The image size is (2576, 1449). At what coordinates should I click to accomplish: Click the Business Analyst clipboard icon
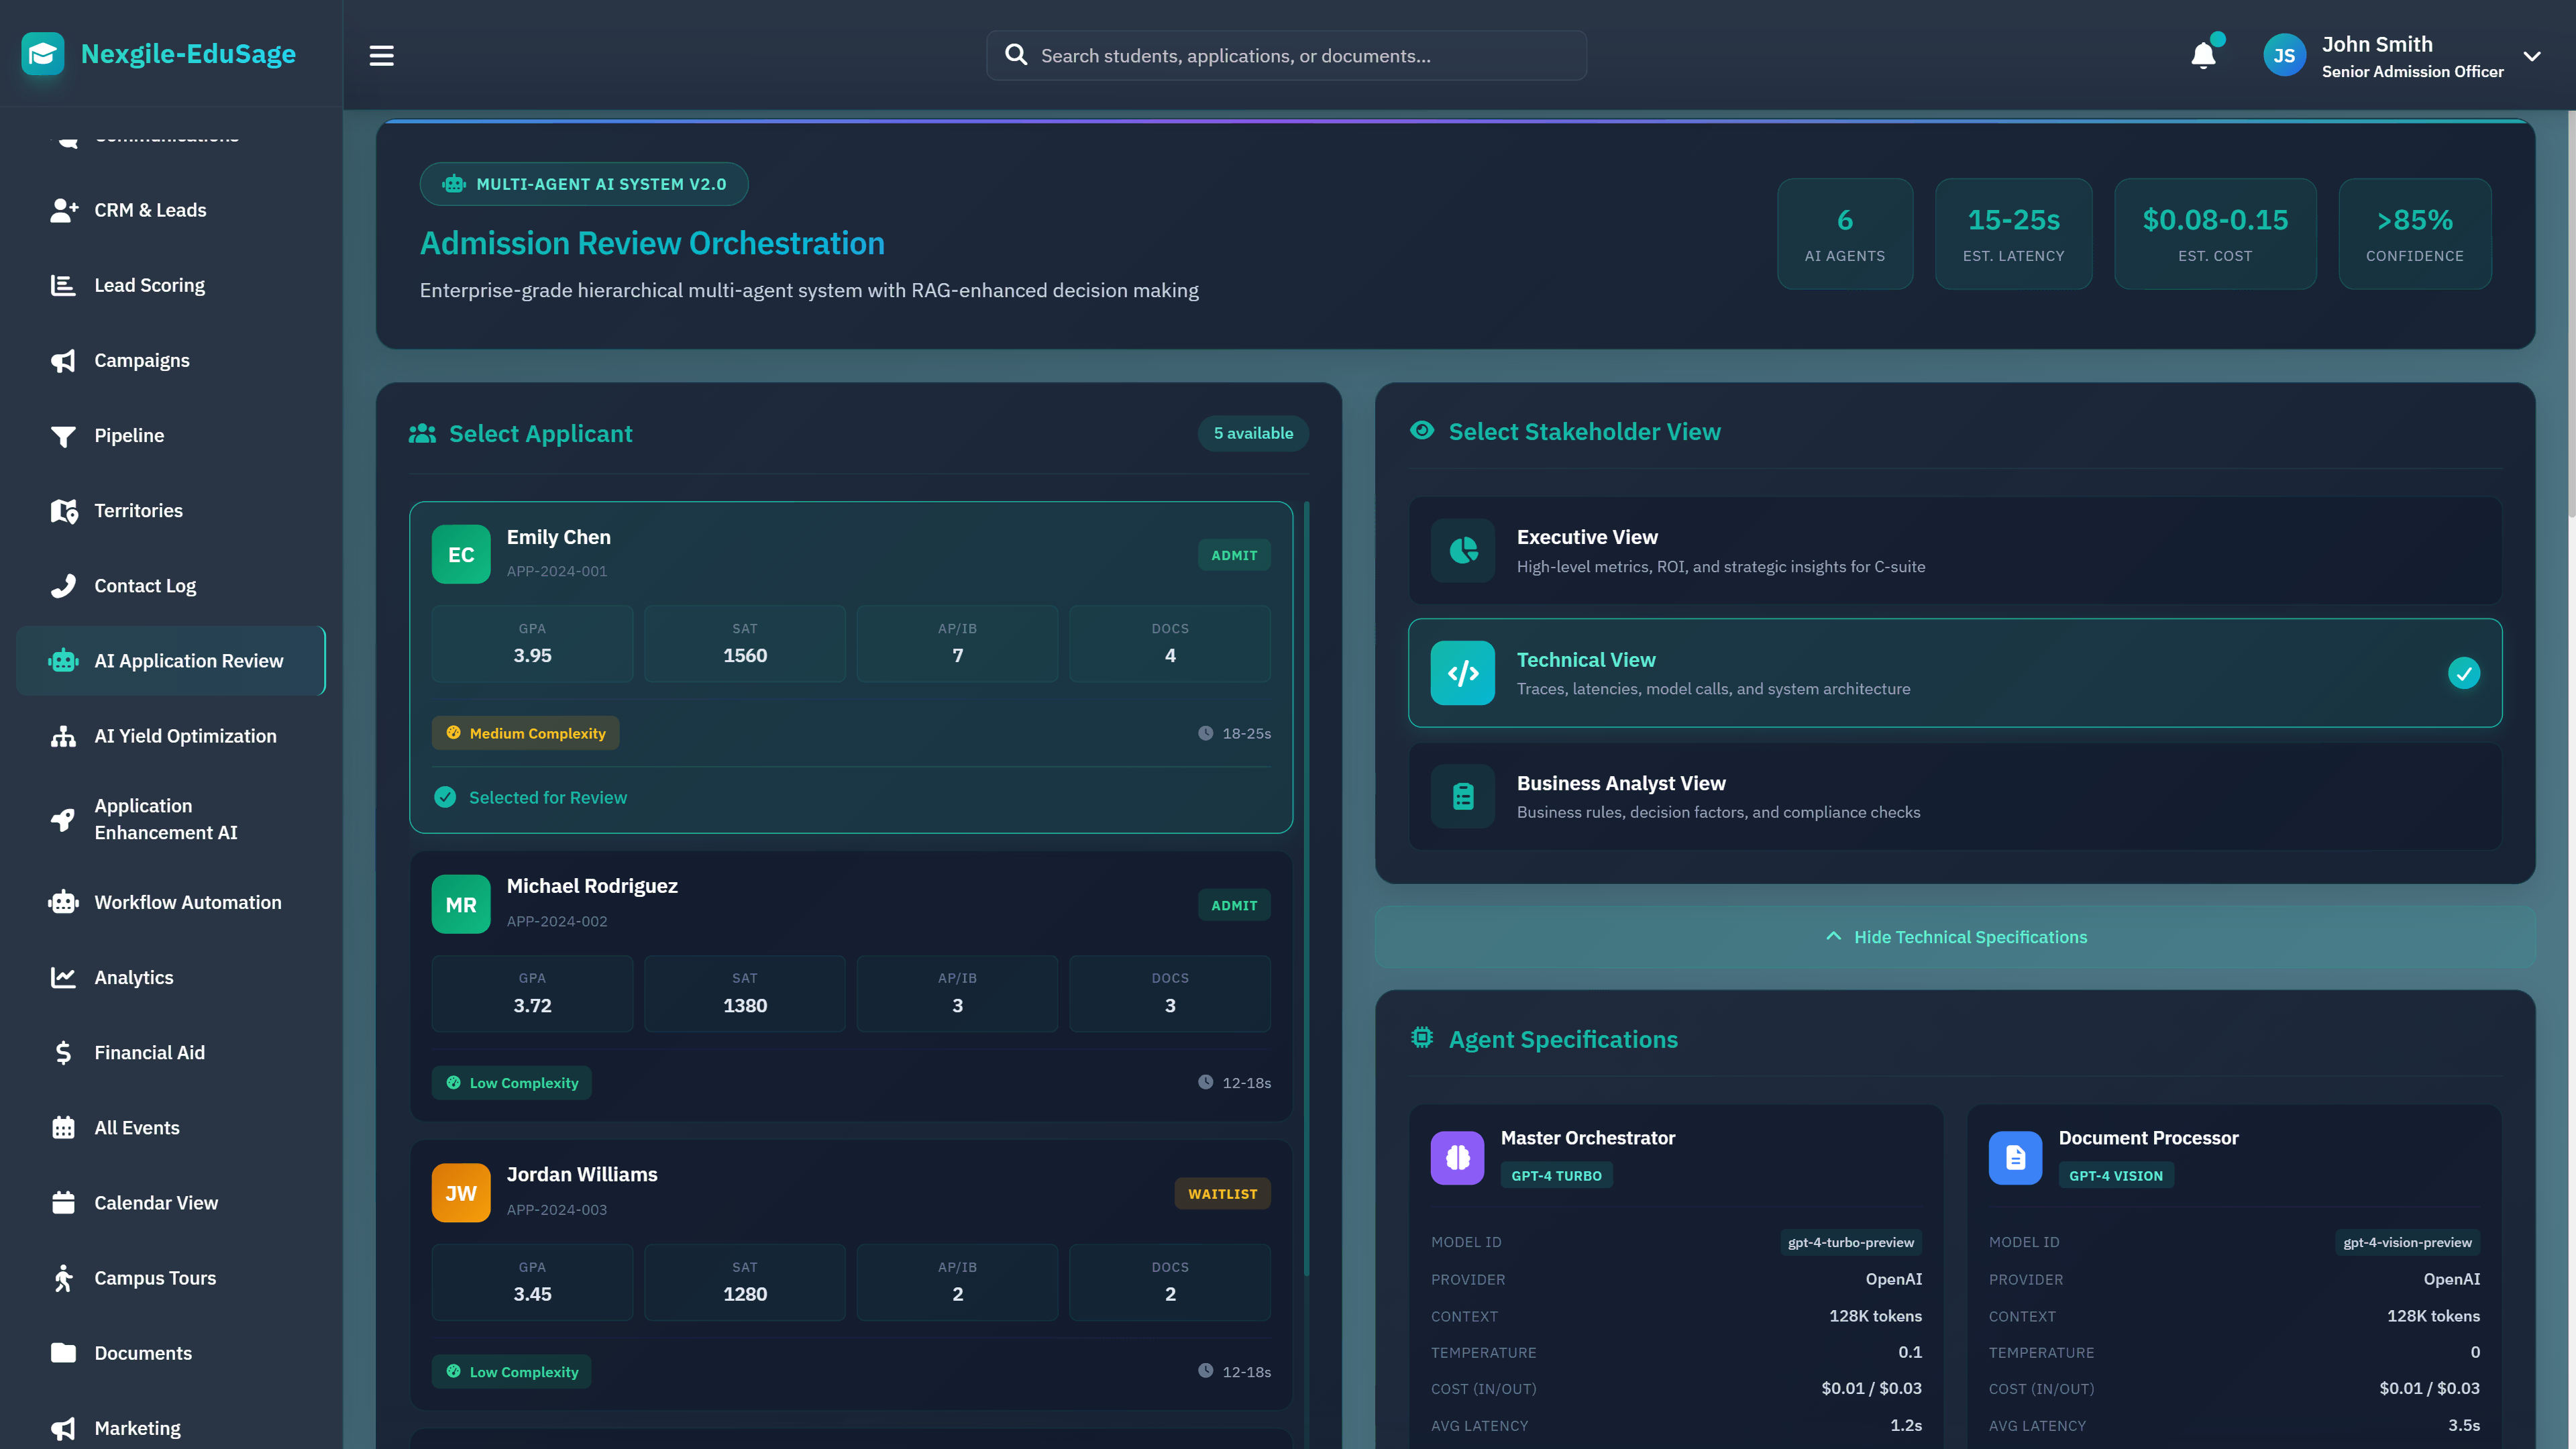coord(1462,796)
